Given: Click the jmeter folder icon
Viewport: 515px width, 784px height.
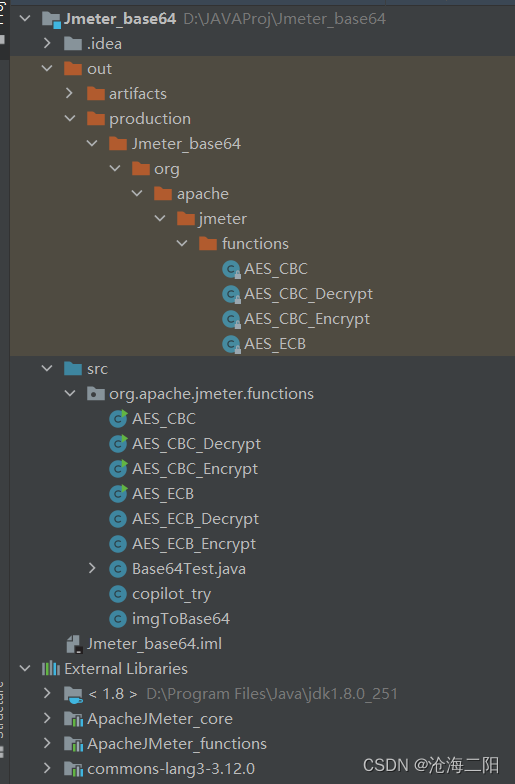Looking at the screenshot, I should 186,218.
